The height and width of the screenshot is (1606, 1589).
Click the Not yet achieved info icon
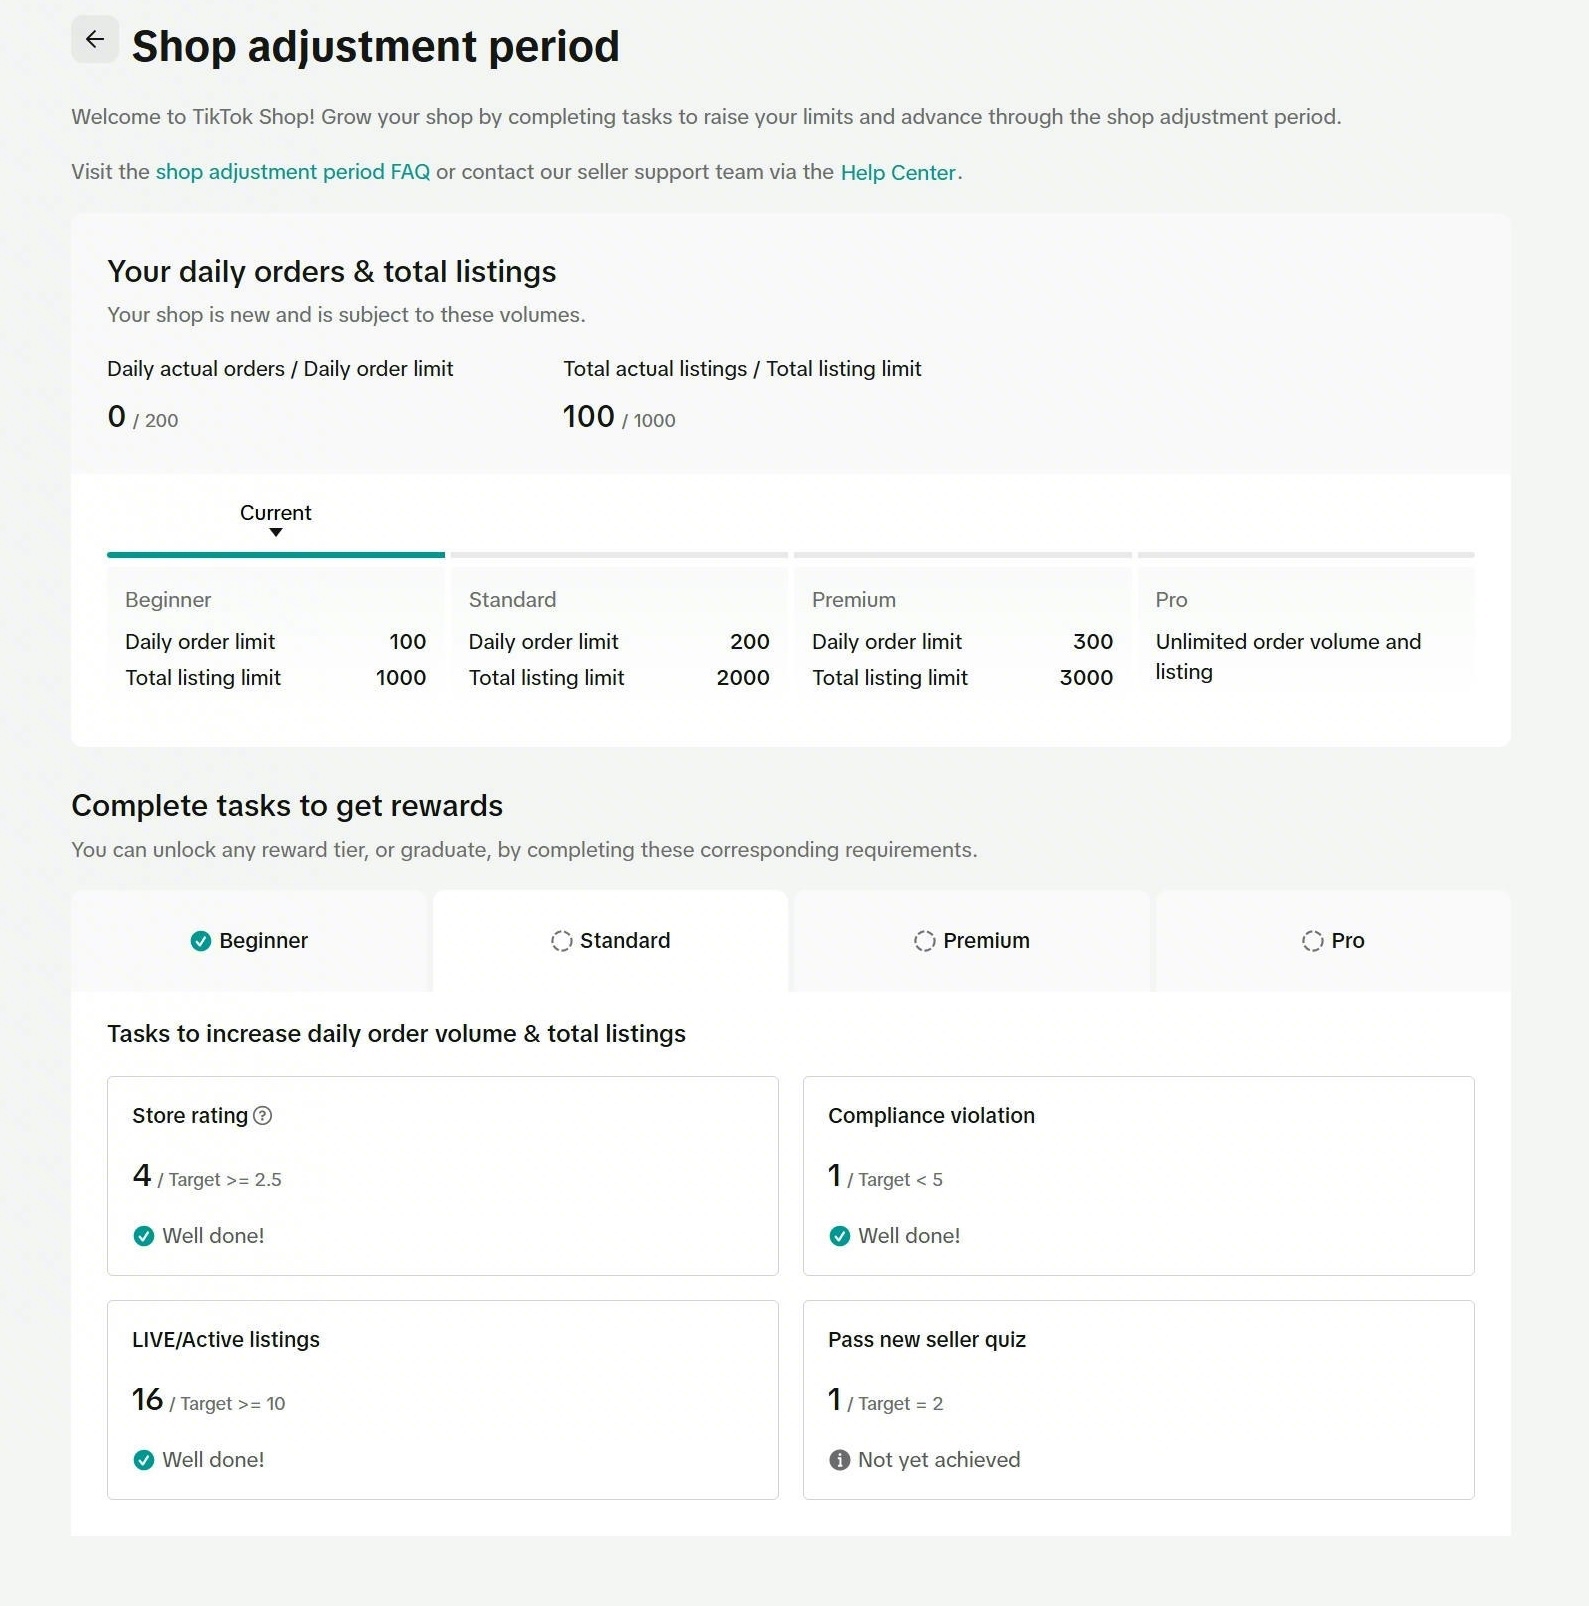[840, 1460]
